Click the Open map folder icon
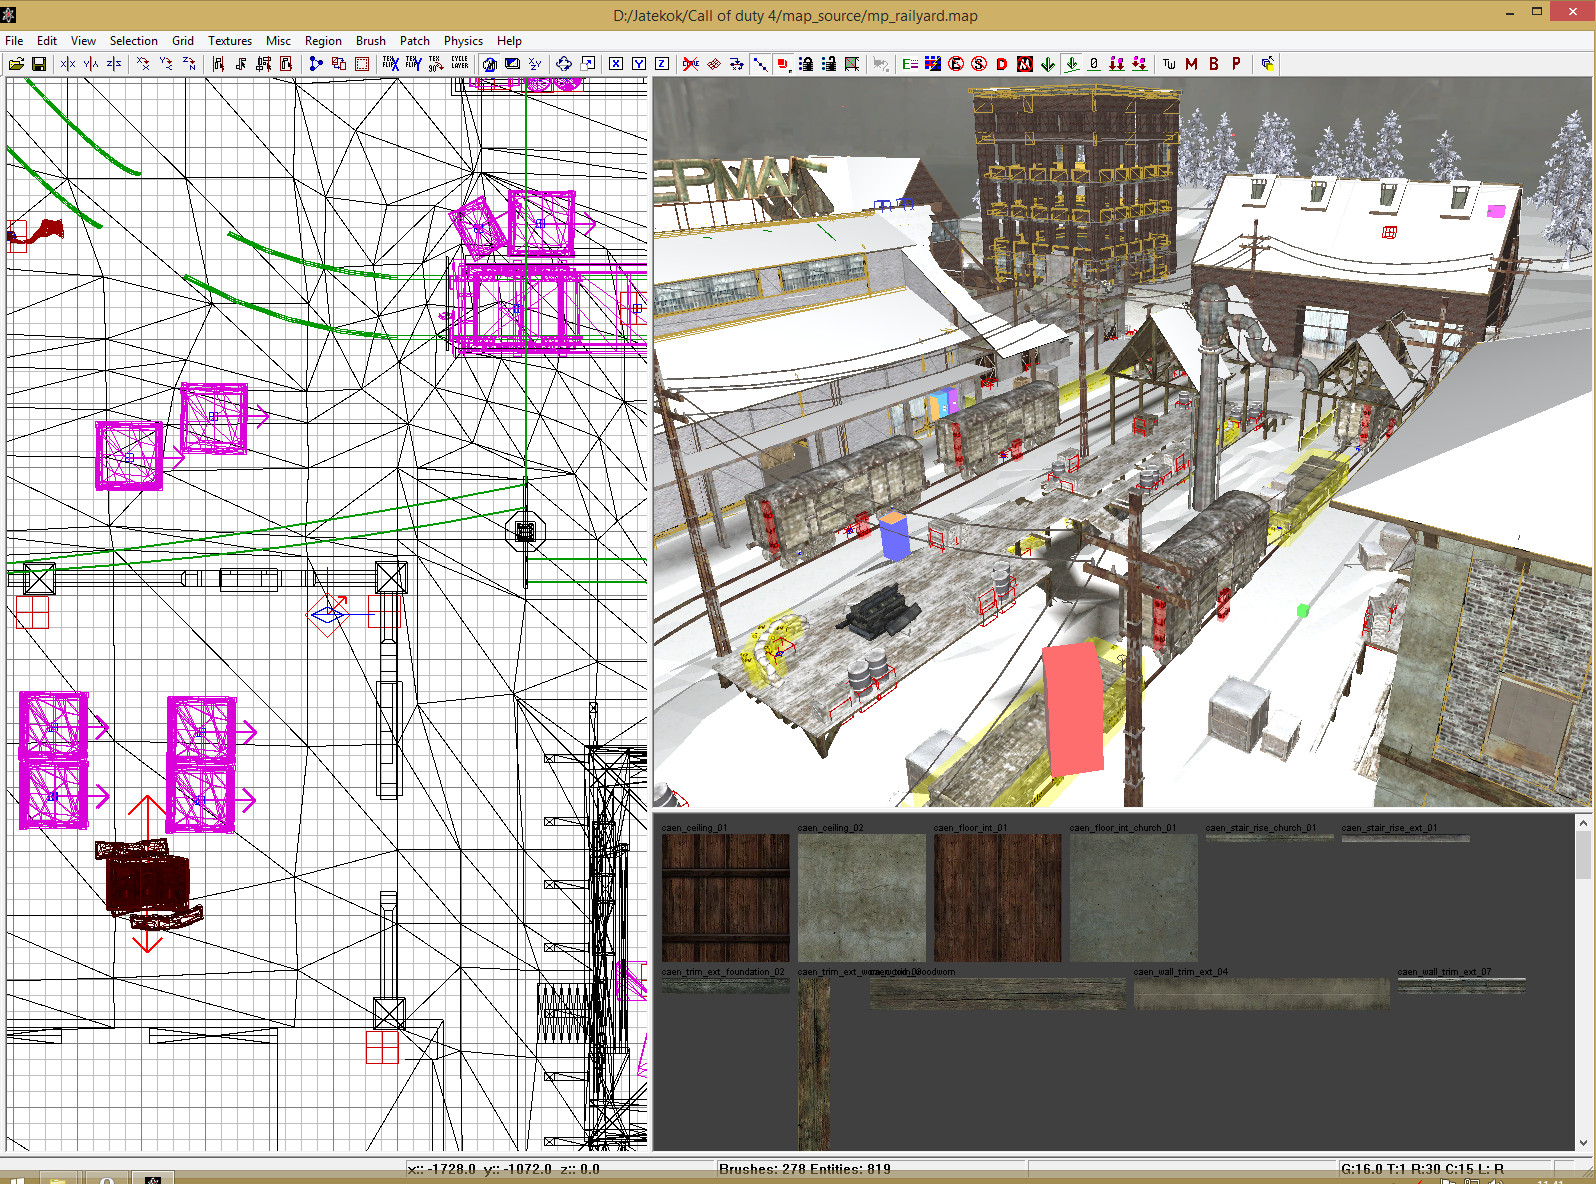The height and width of the screenshot is (1184, 1596). pos(16,64)
